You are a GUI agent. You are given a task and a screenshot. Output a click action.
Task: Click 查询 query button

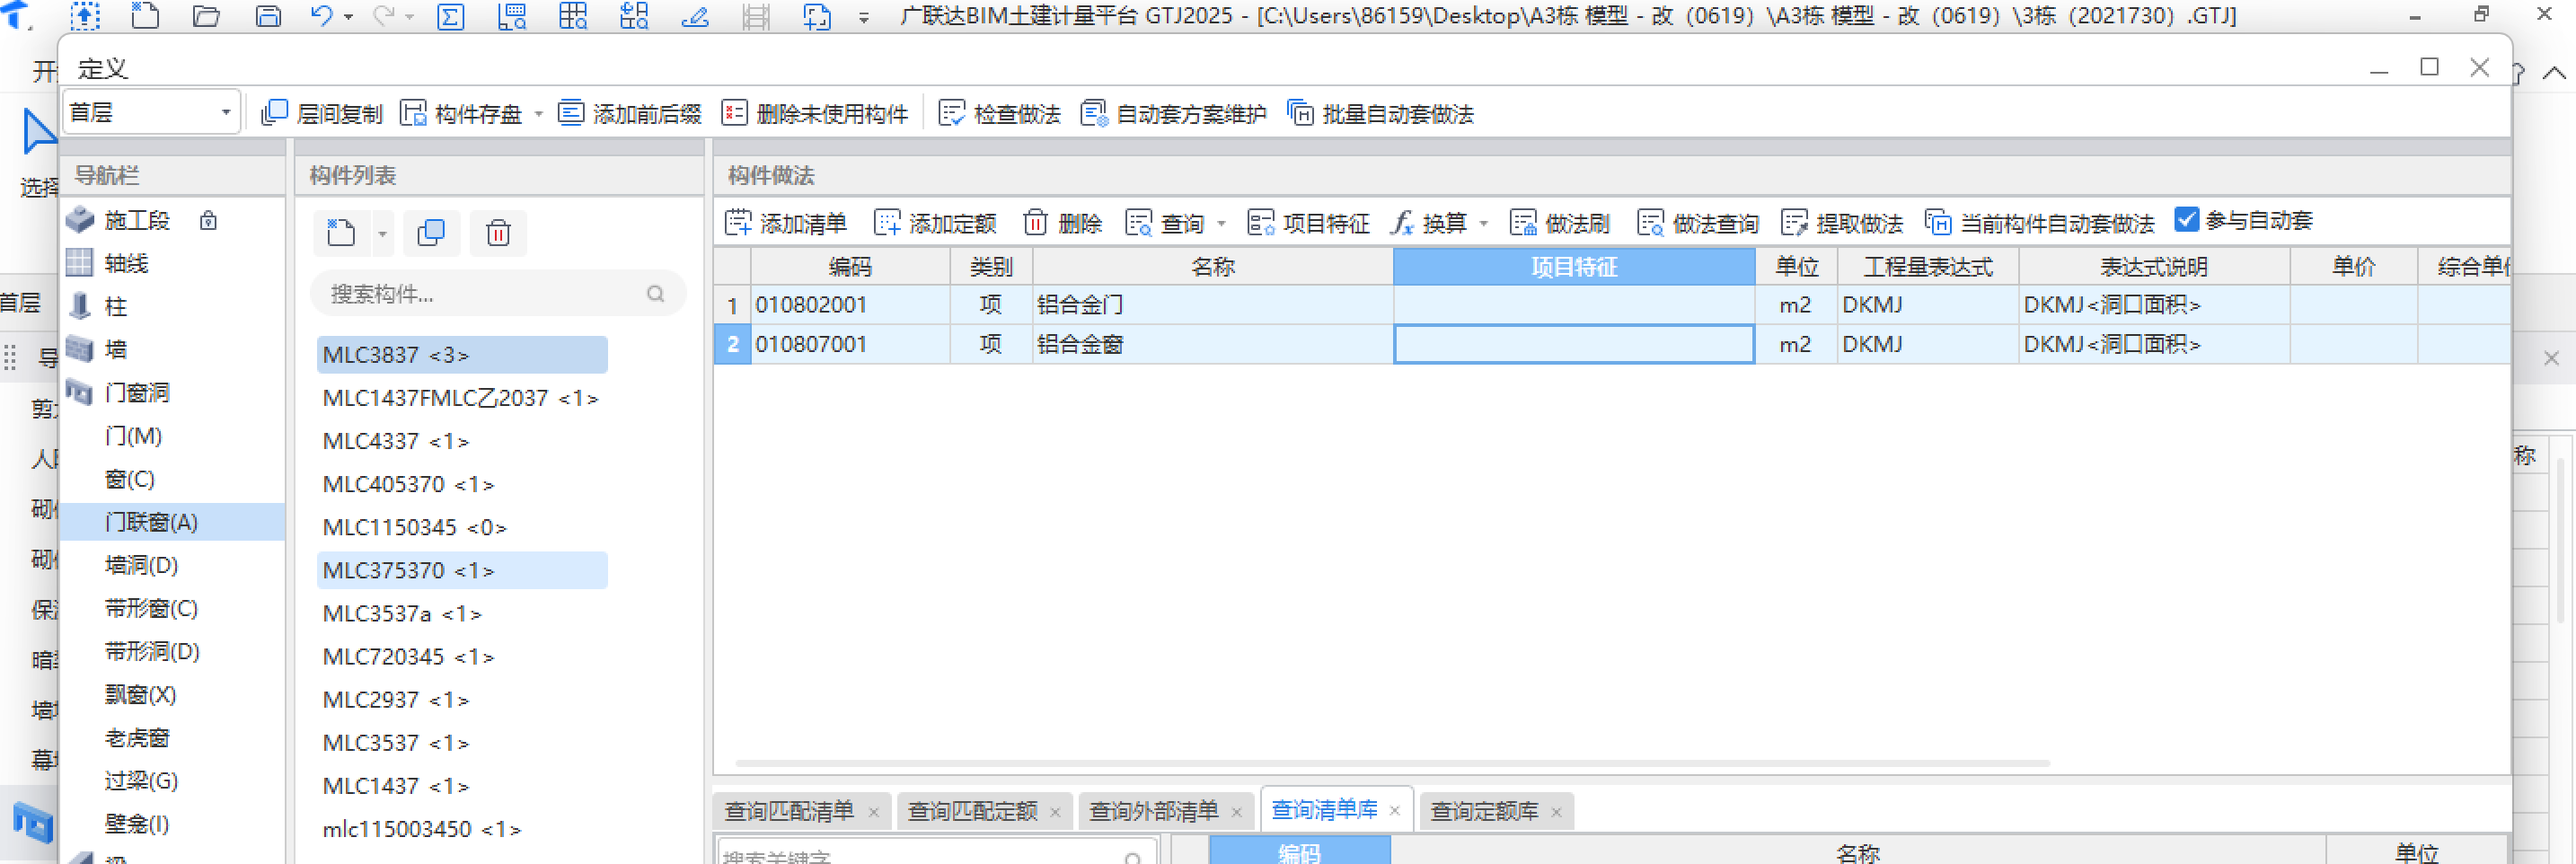click(1165, 222)
